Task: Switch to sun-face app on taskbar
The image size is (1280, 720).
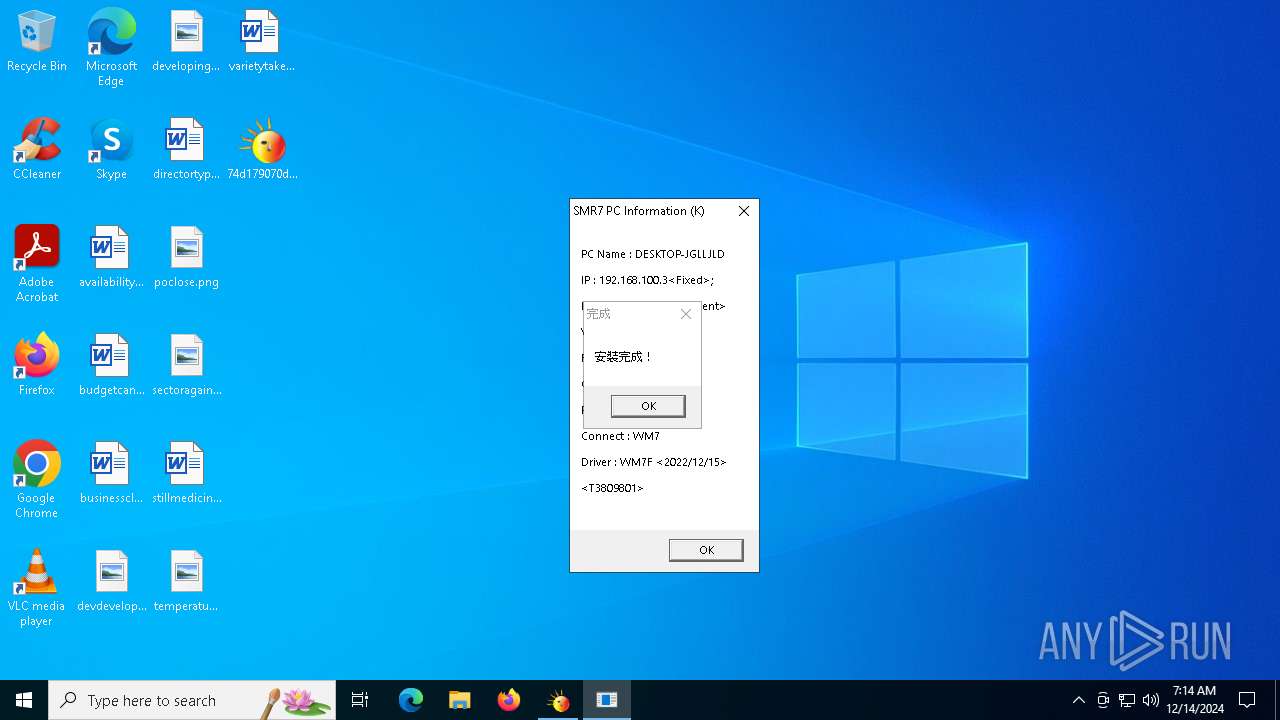Action: [558, 700]
